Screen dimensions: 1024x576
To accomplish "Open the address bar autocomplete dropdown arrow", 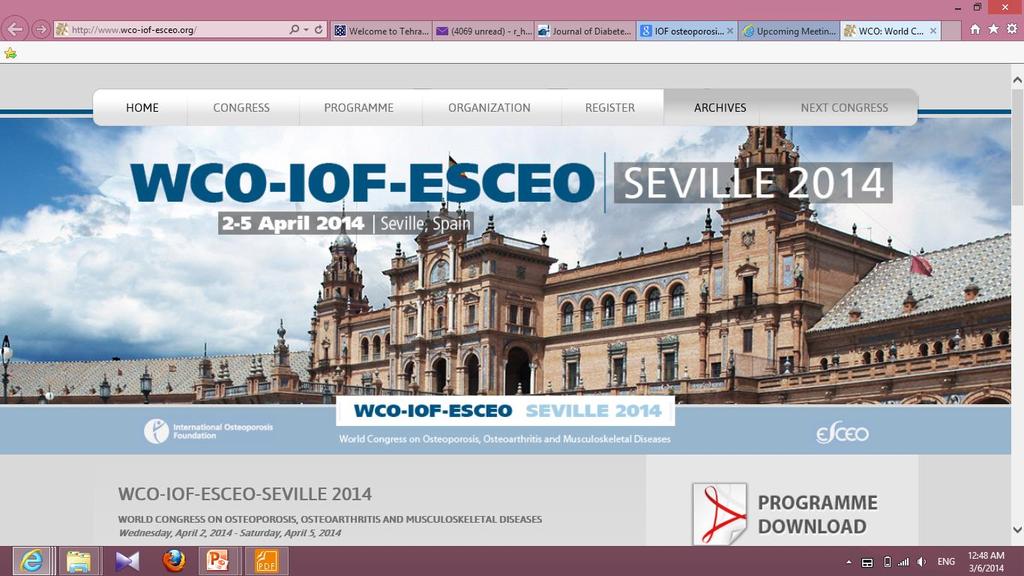I will [x=306, y=29].
